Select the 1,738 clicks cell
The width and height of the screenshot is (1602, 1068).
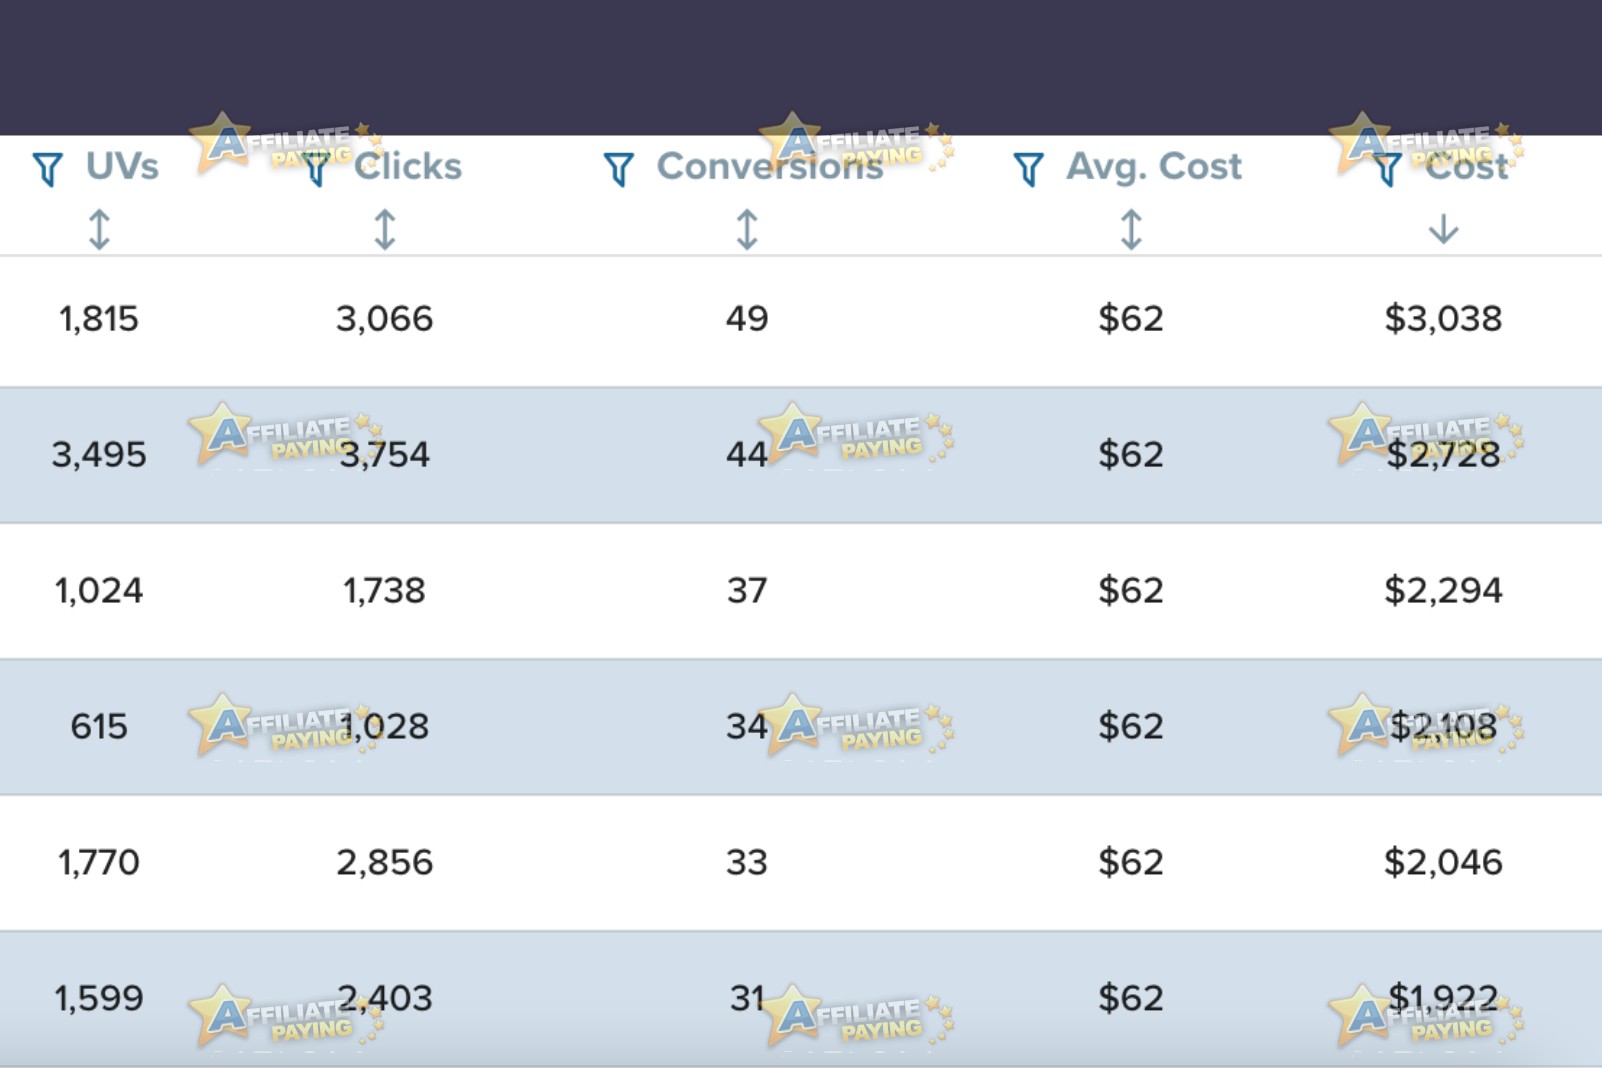[384, 591]
